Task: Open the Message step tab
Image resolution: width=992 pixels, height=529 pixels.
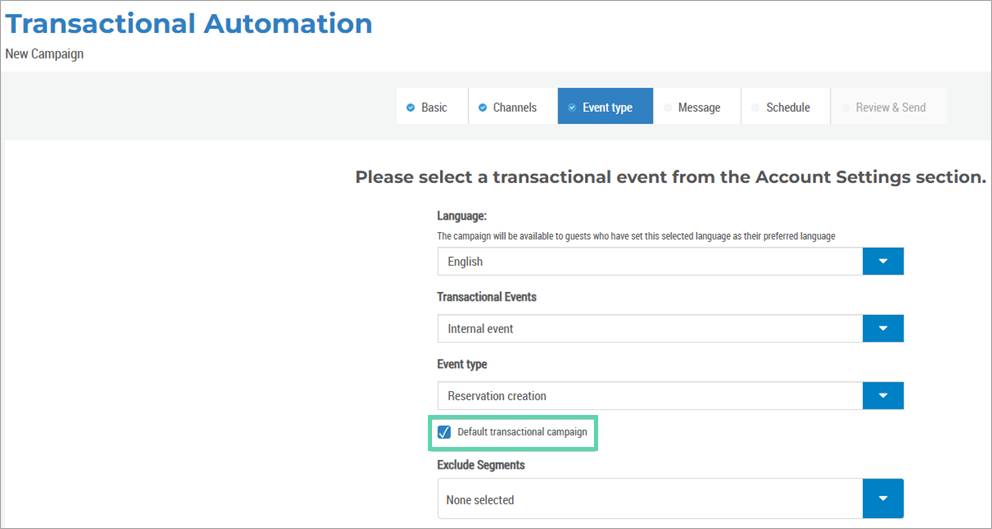Action: (x=697, y=106)
